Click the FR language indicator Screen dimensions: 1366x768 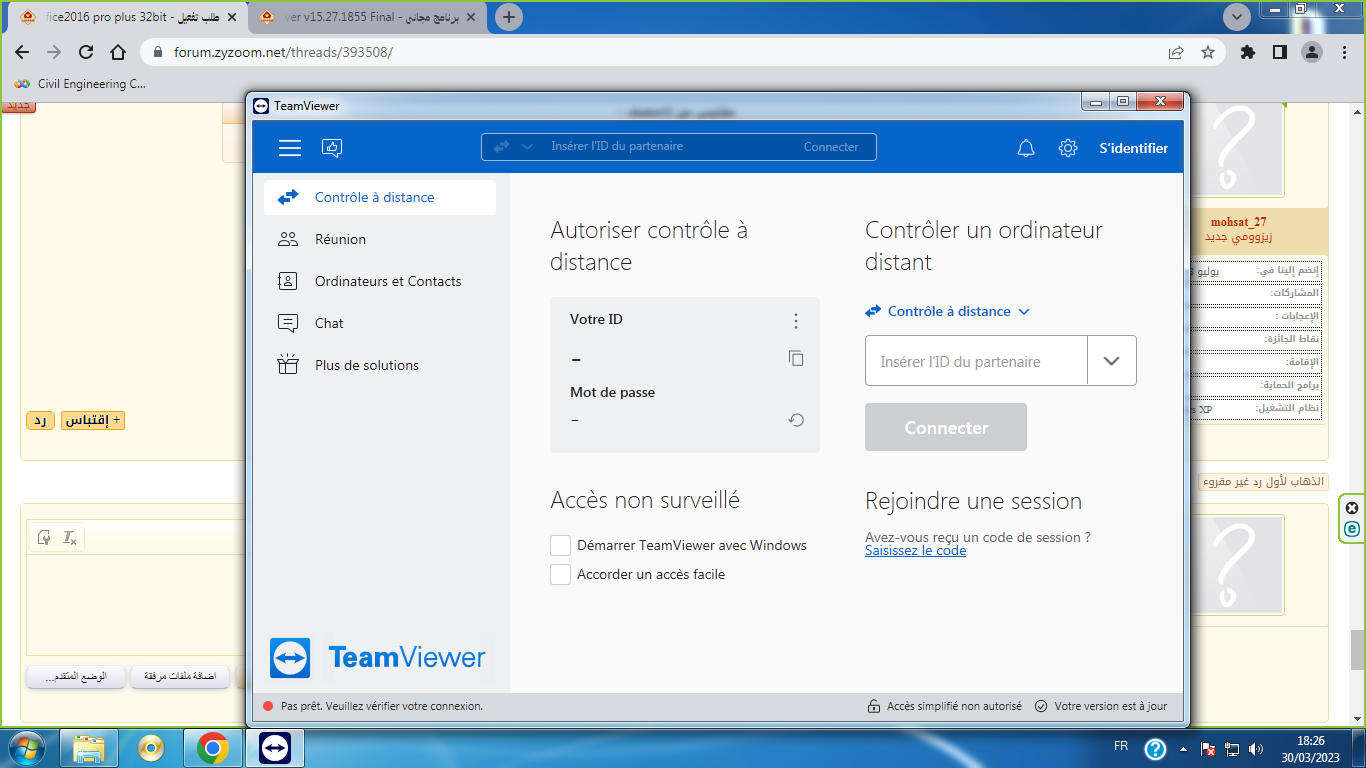pos(1122,746)
